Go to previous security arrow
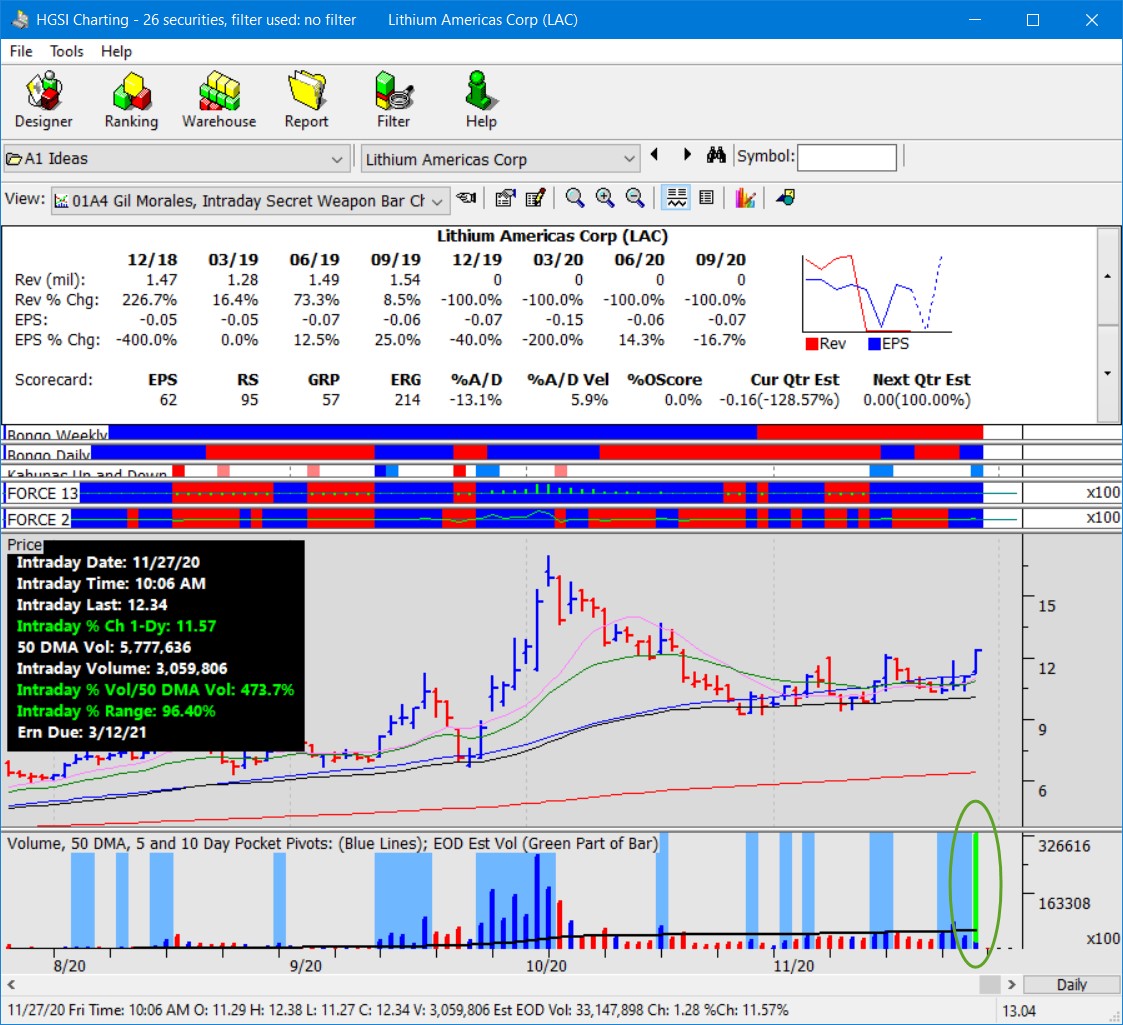This screenshot has width=1123, height=1025. click(x=654, y=155)
